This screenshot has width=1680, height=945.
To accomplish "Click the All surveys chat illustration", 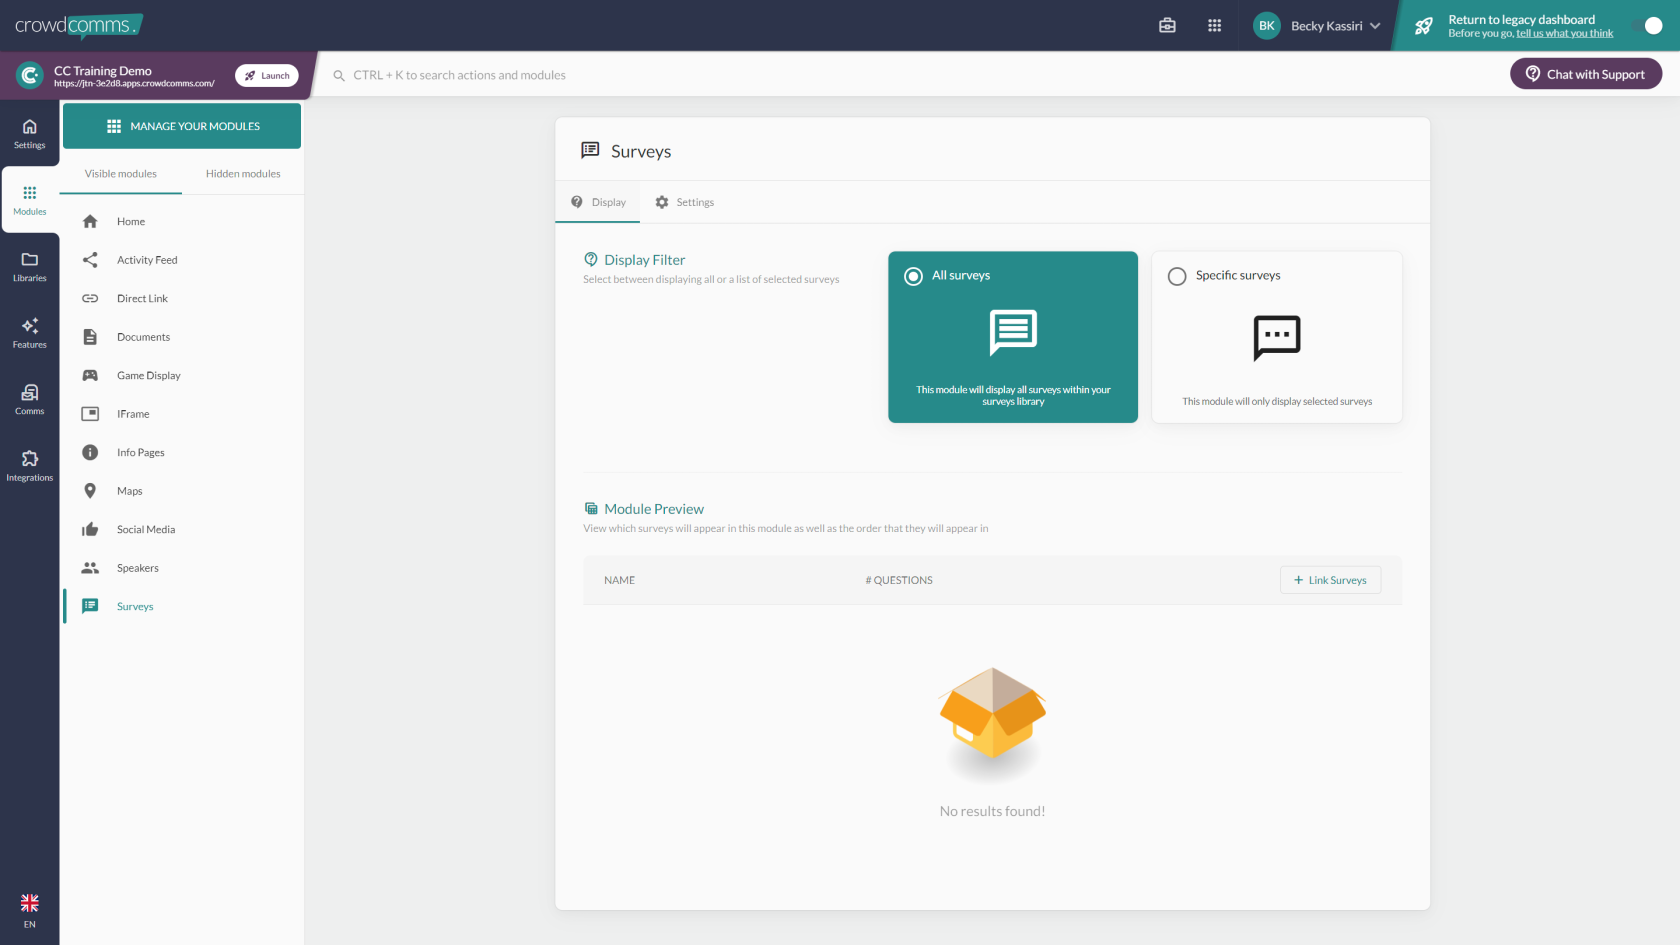I will tap(1013, 332).
